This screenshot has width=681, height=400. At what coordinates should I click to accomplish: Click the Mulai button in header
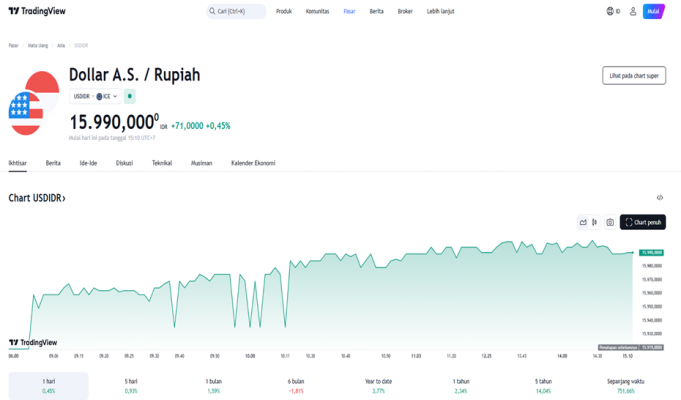654,12
